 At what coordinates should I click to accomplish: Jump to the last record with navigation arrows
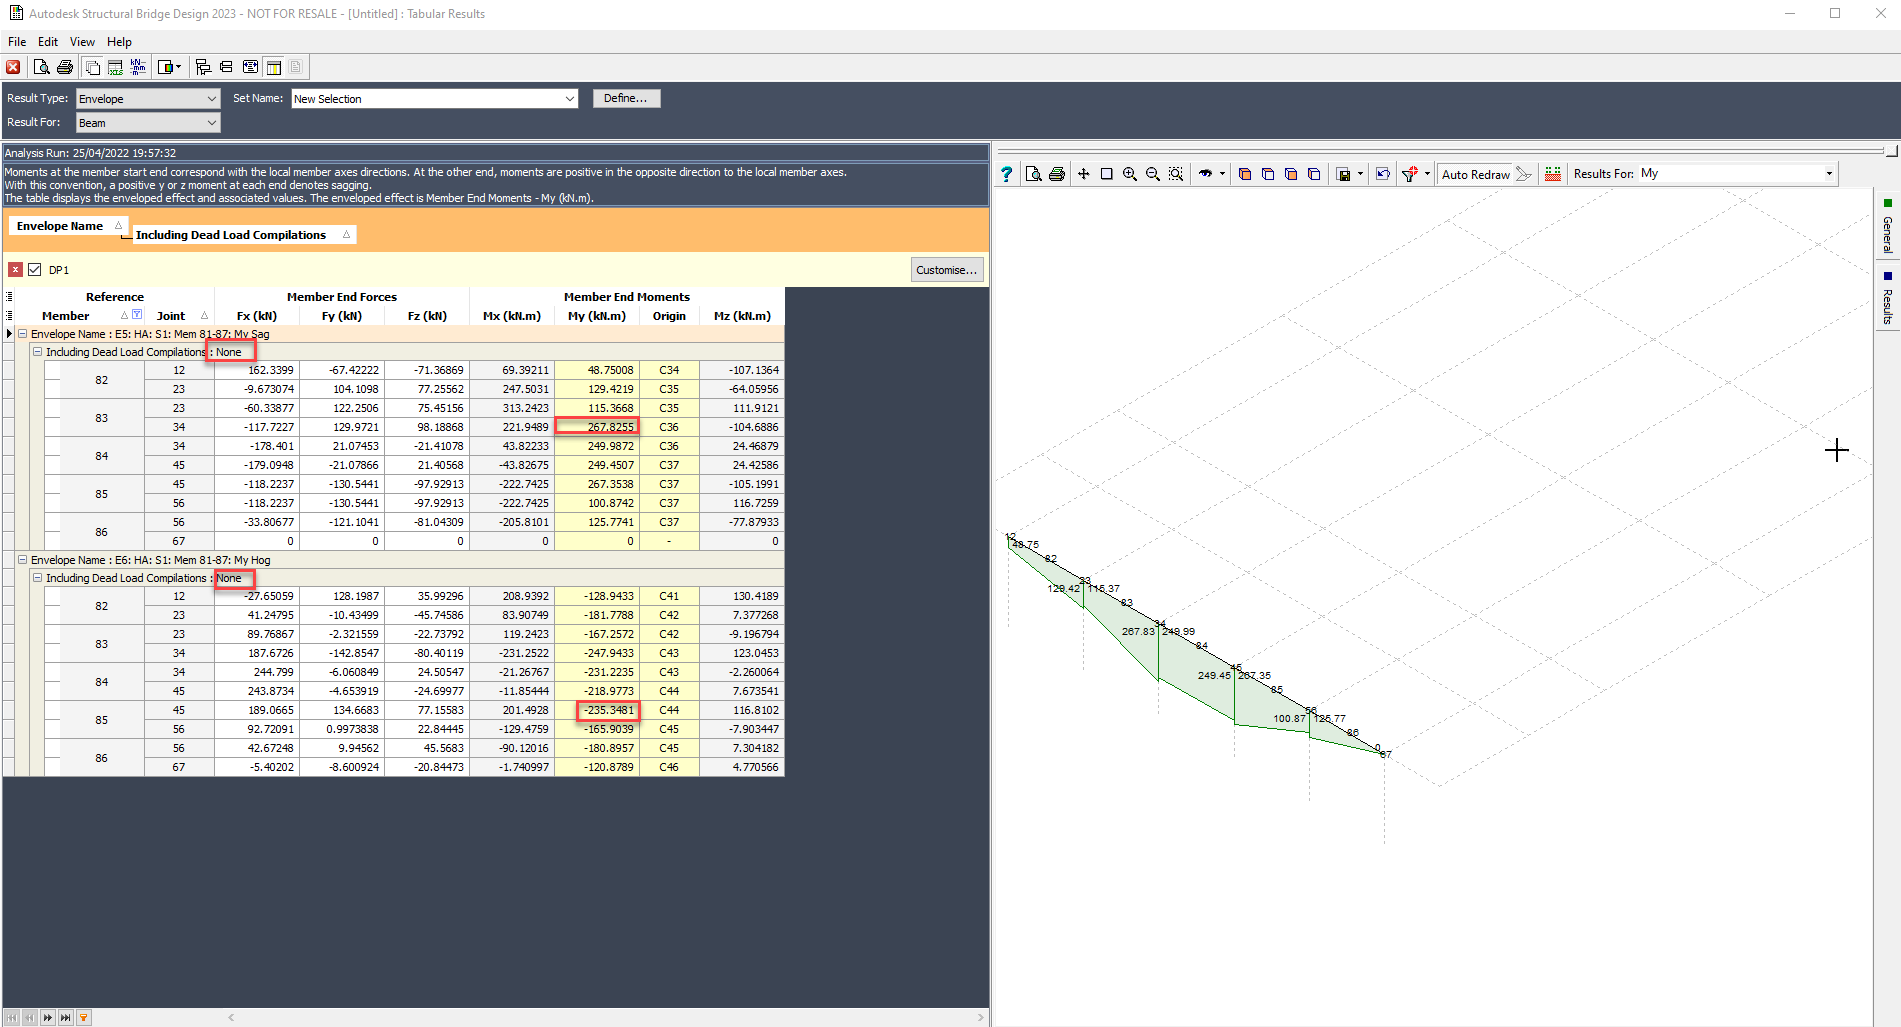coord(65,1017)
